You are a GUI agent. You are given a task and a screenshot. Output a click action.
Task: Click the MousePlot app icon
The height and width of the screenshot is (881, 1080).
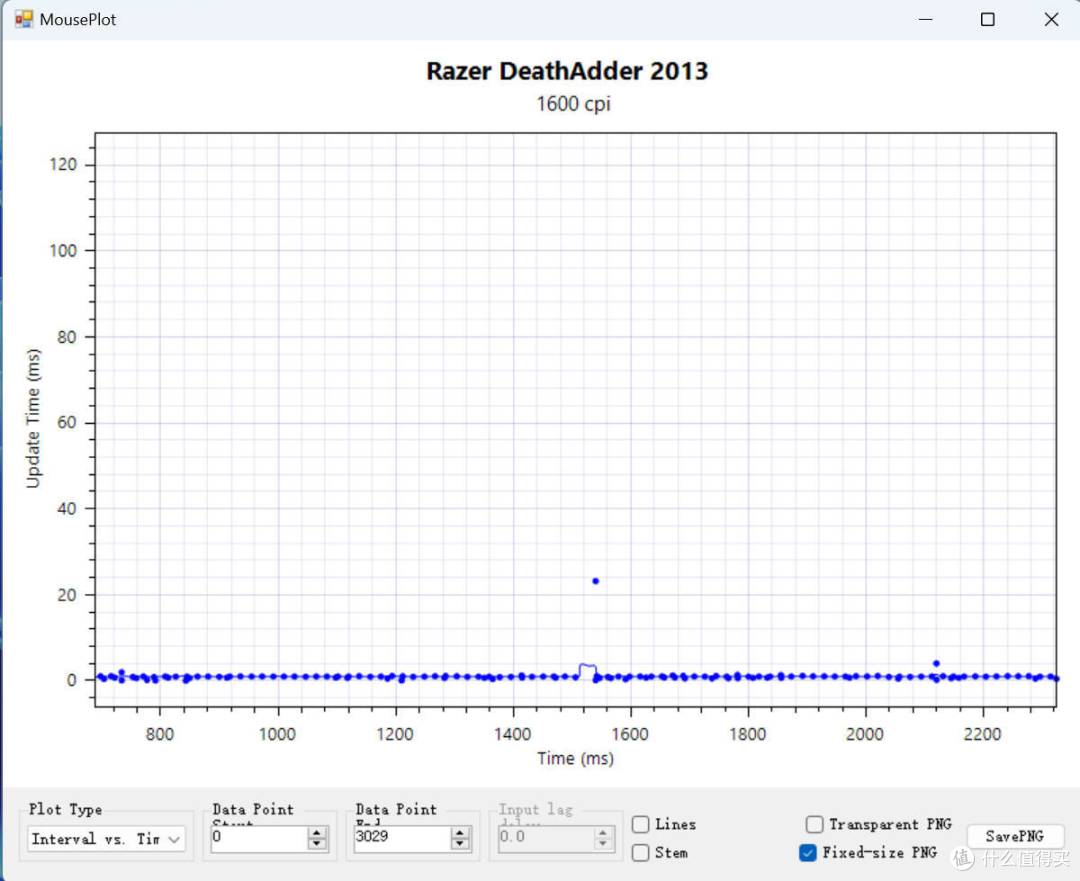coord(23,19)
